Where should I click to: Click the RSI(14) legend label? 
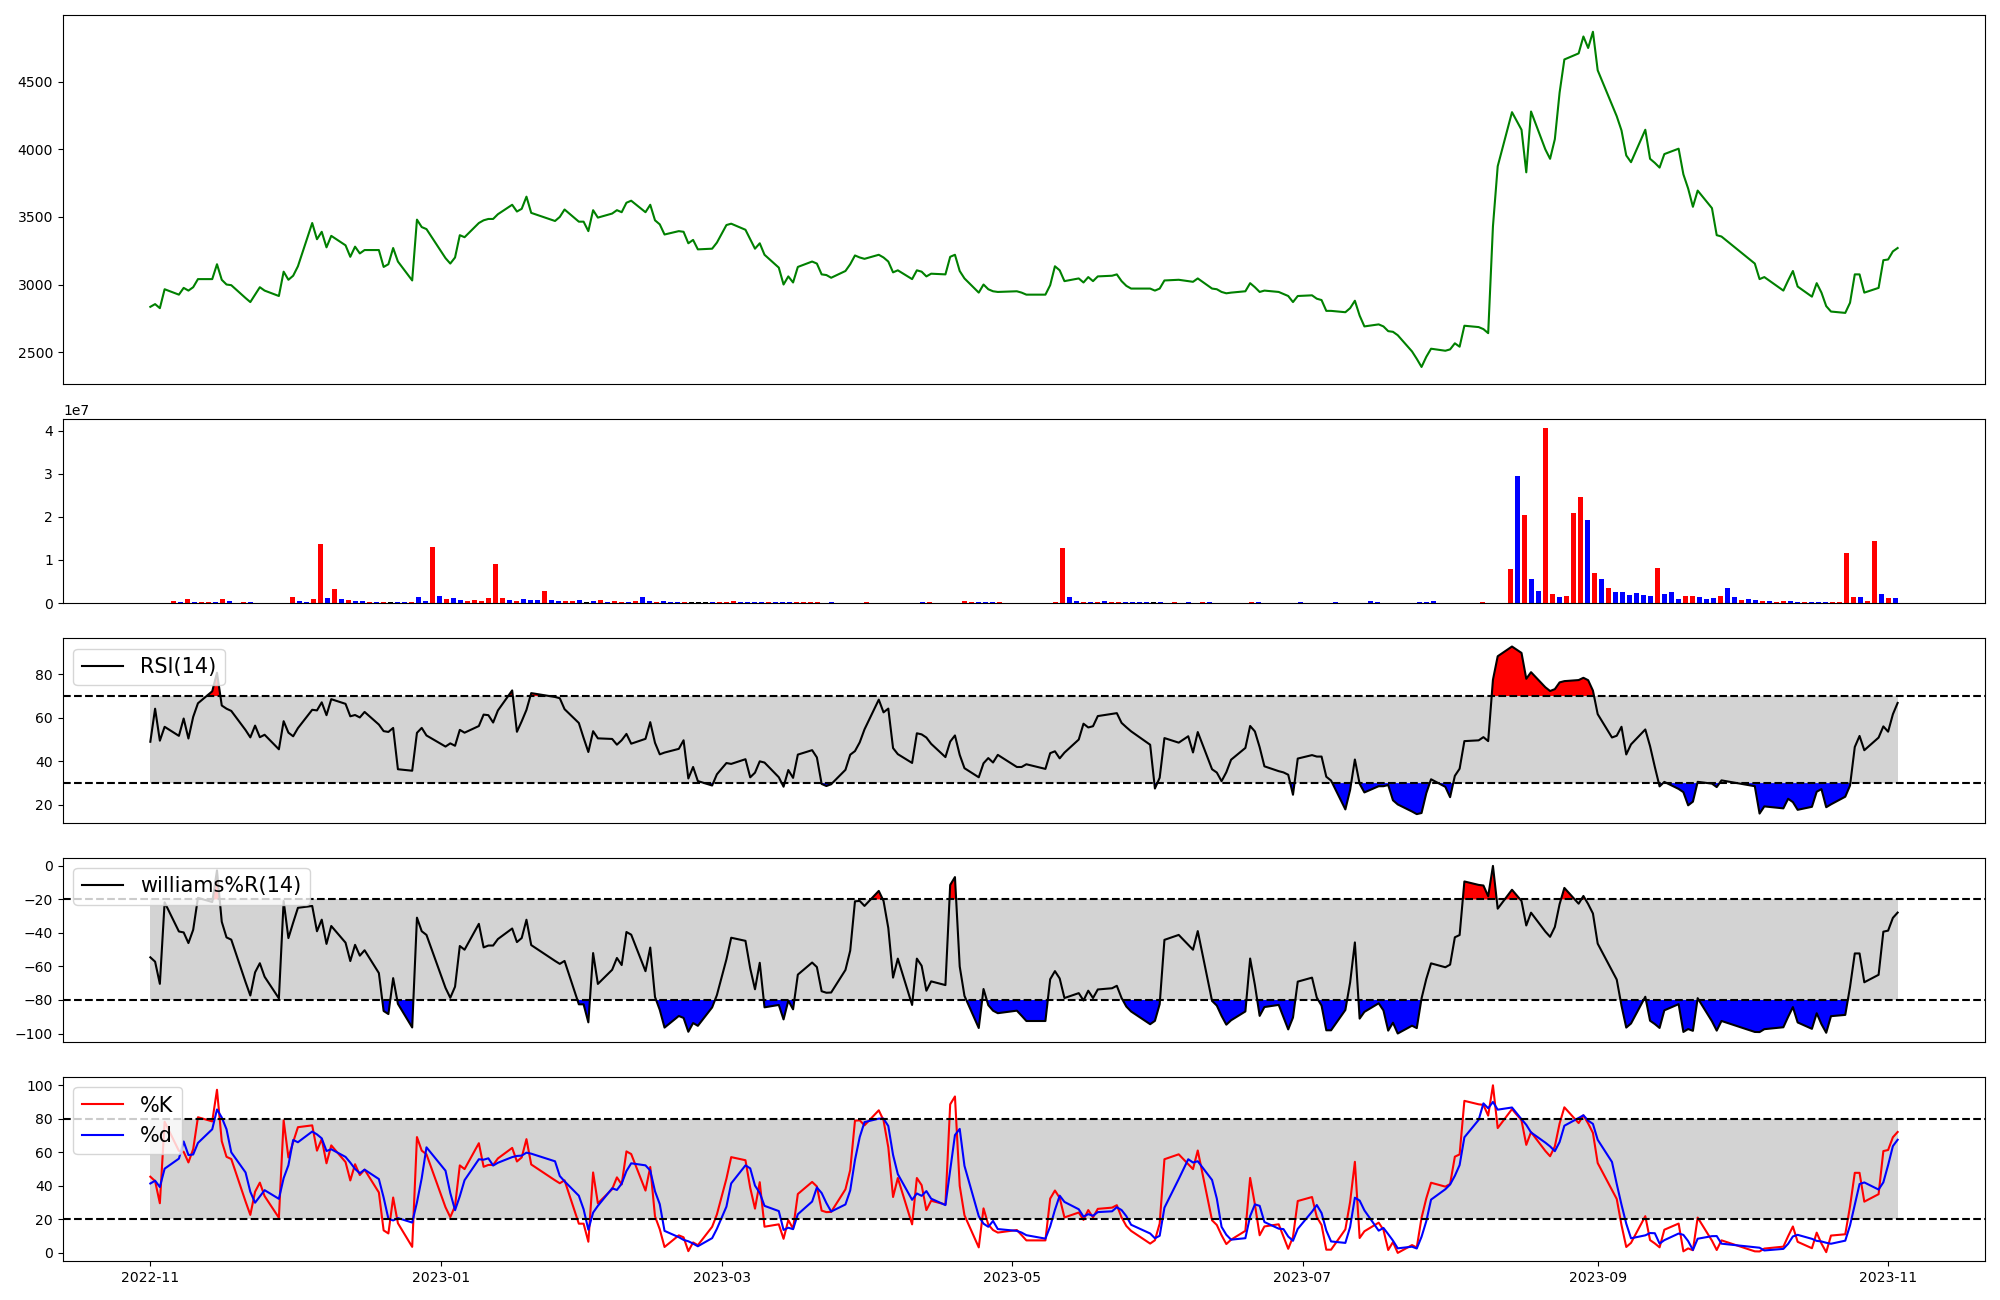[177, 666]
